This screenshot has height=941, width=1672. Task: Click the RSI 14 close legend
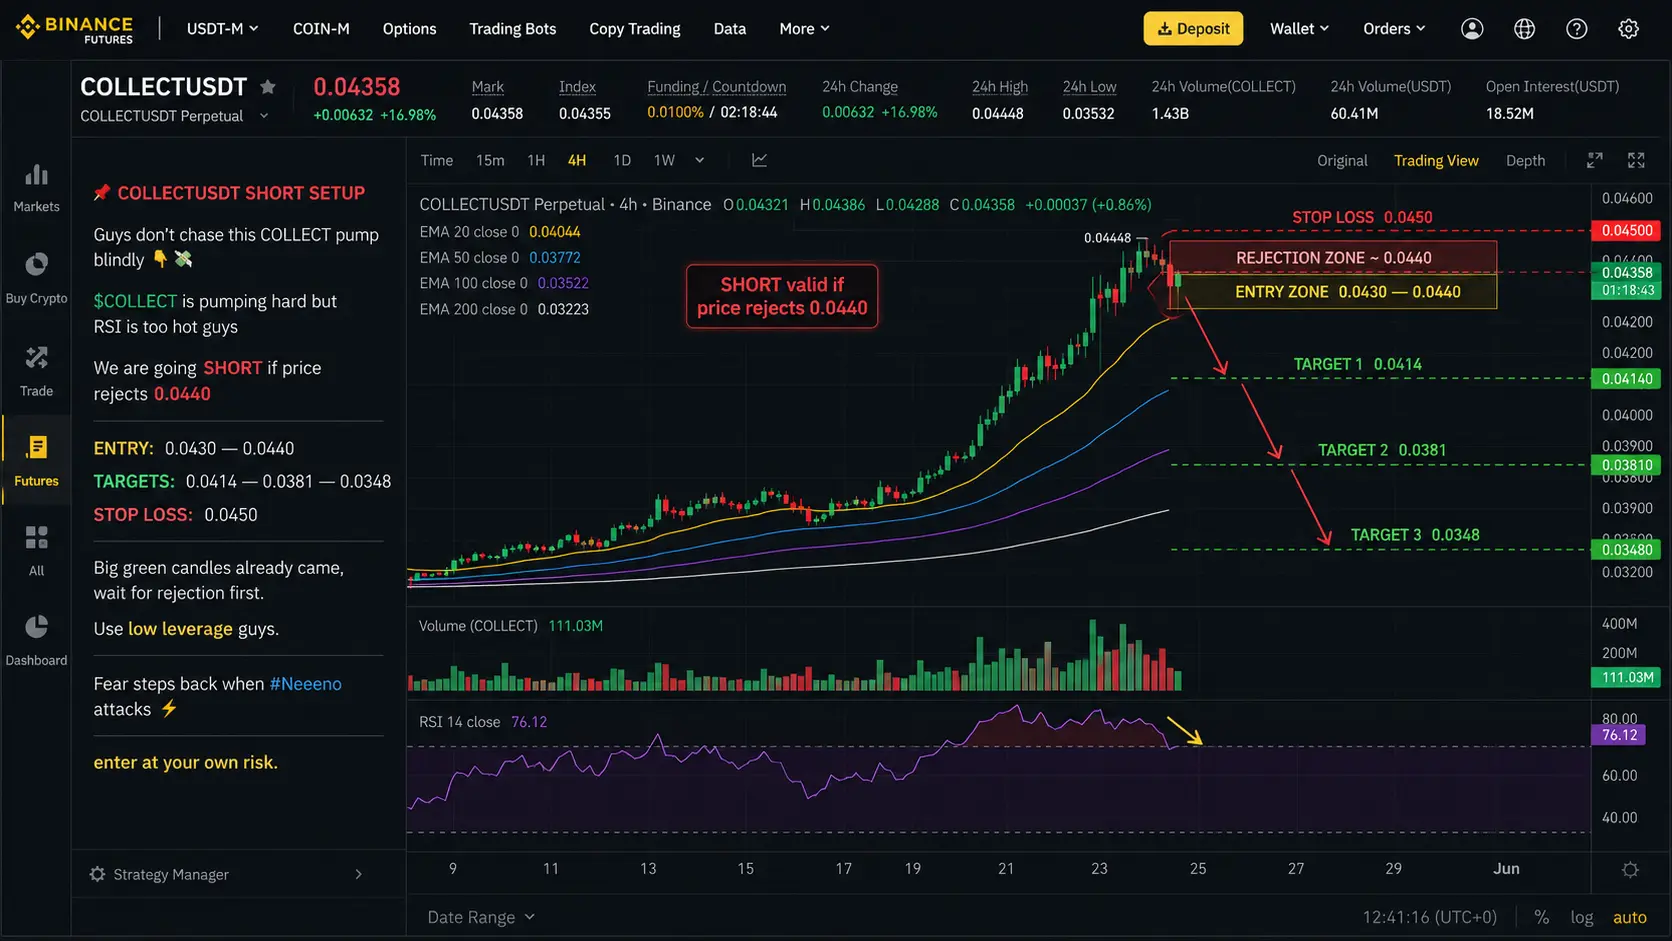(483, 722)
